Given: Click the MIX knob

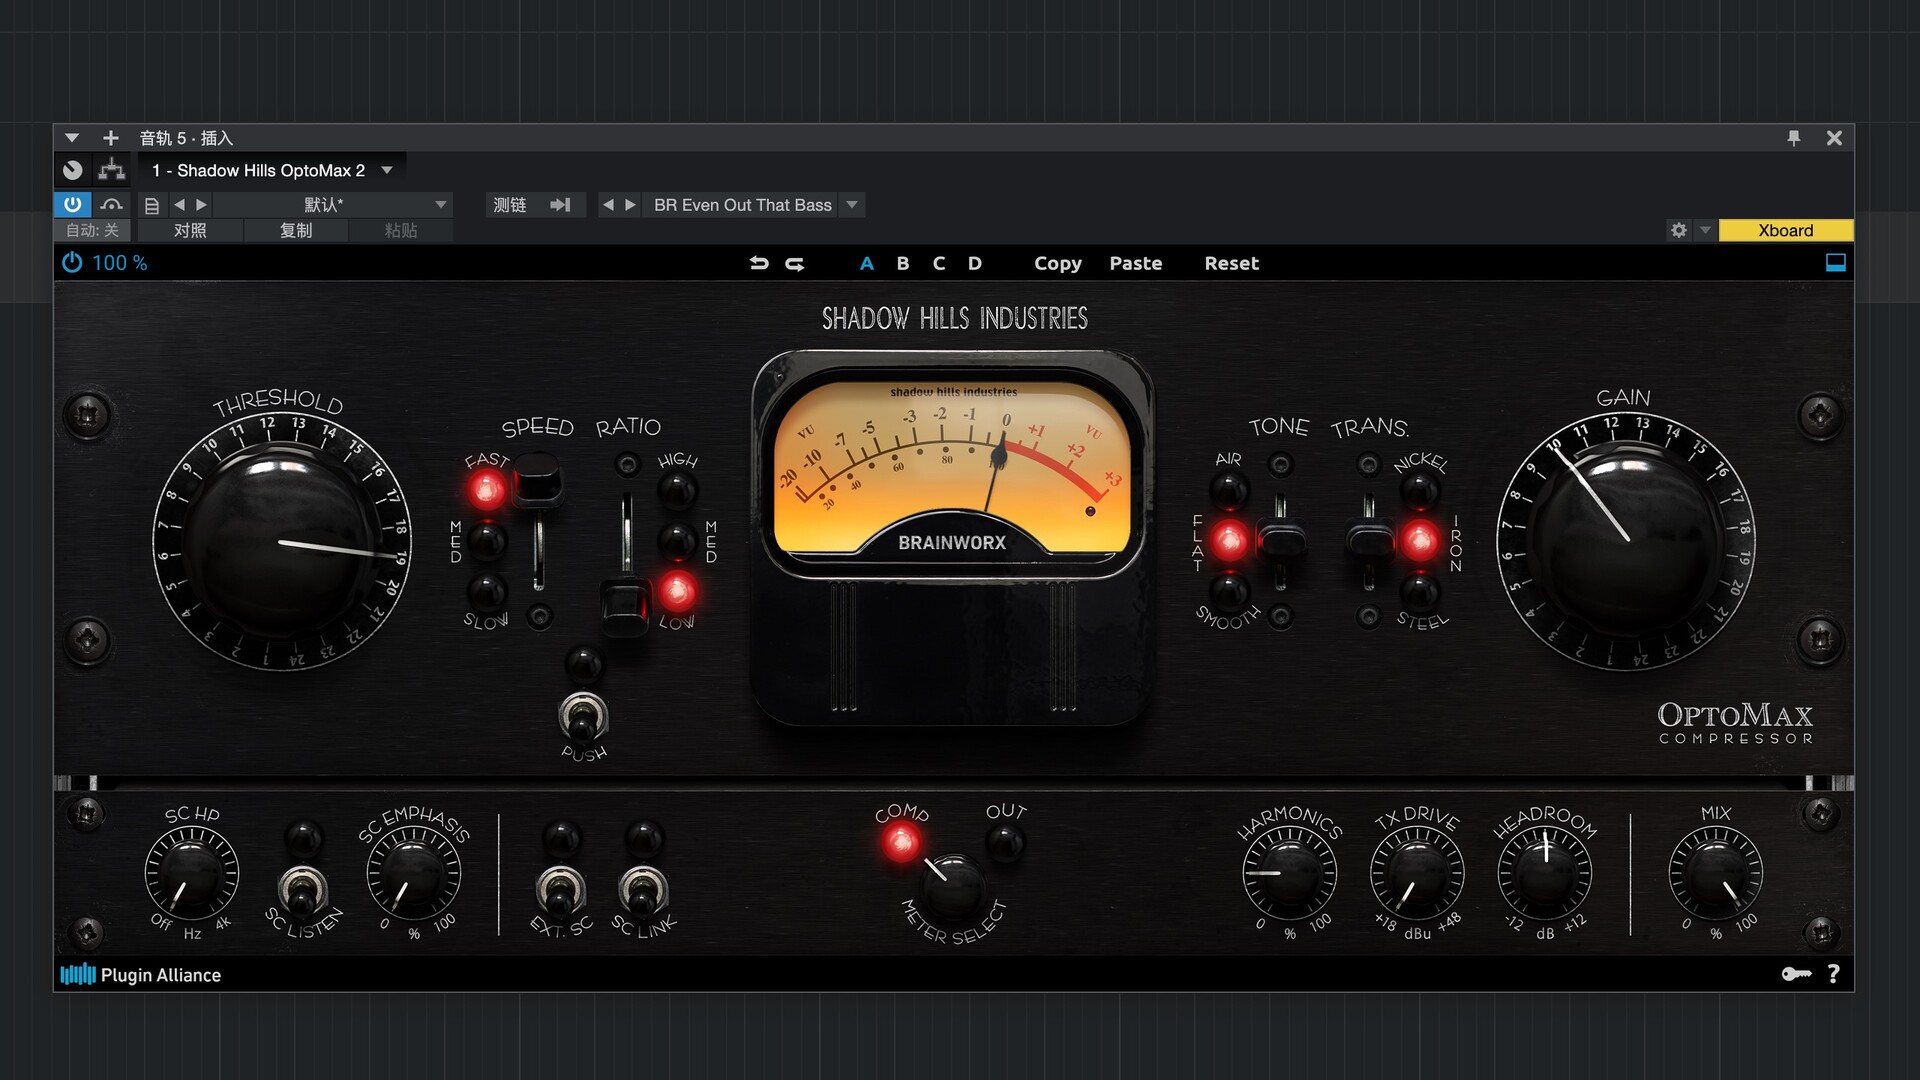Looking at the screenshot, I should pos(1715,872).
